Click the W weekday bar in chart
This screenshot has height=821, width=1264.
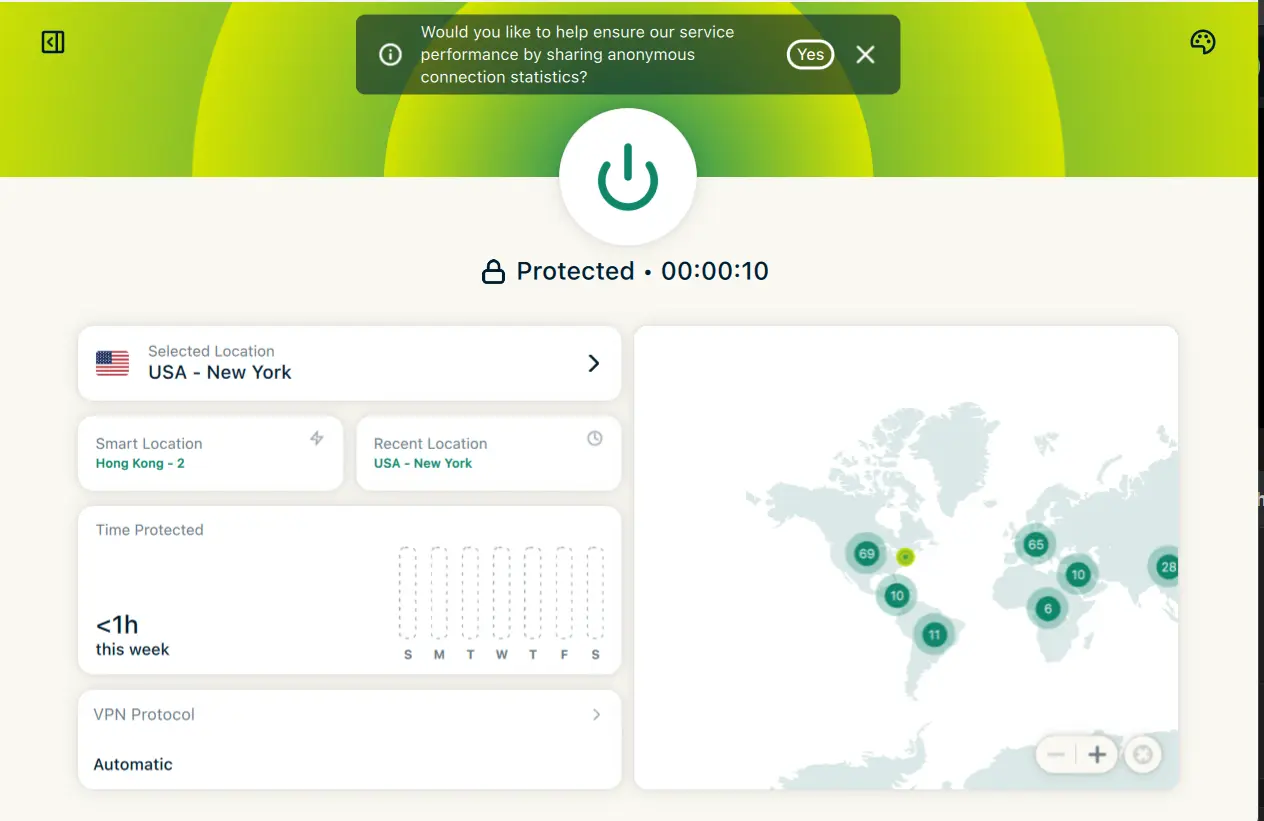pos(501,593)
